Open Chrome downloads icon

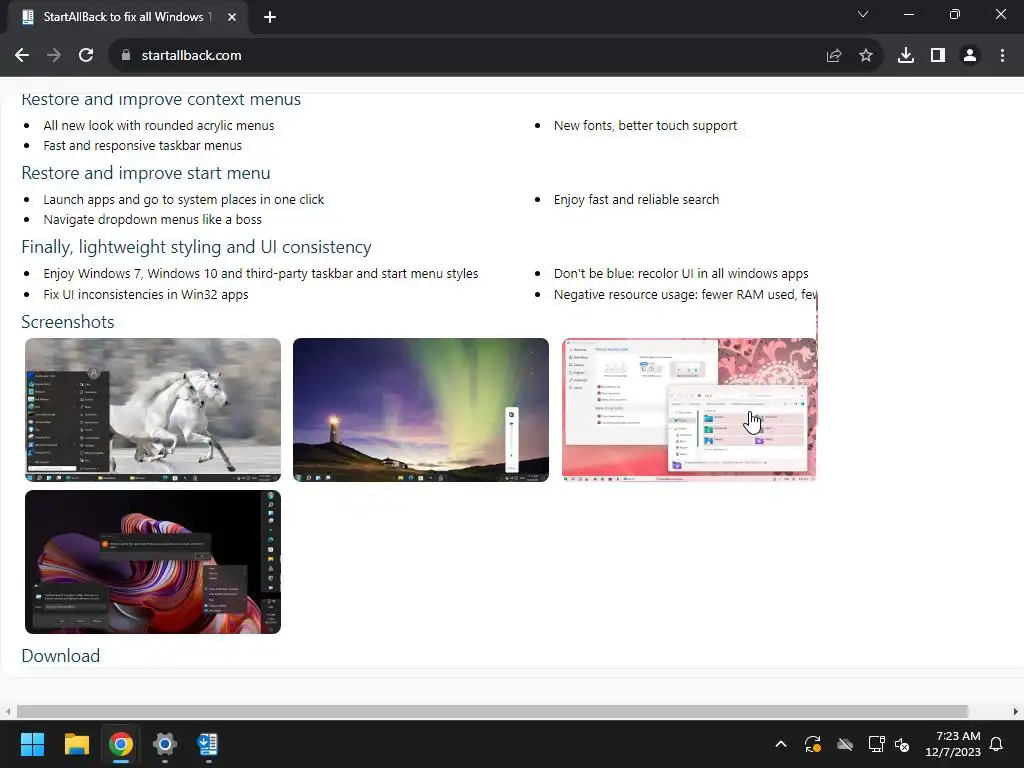coord(906,56)
